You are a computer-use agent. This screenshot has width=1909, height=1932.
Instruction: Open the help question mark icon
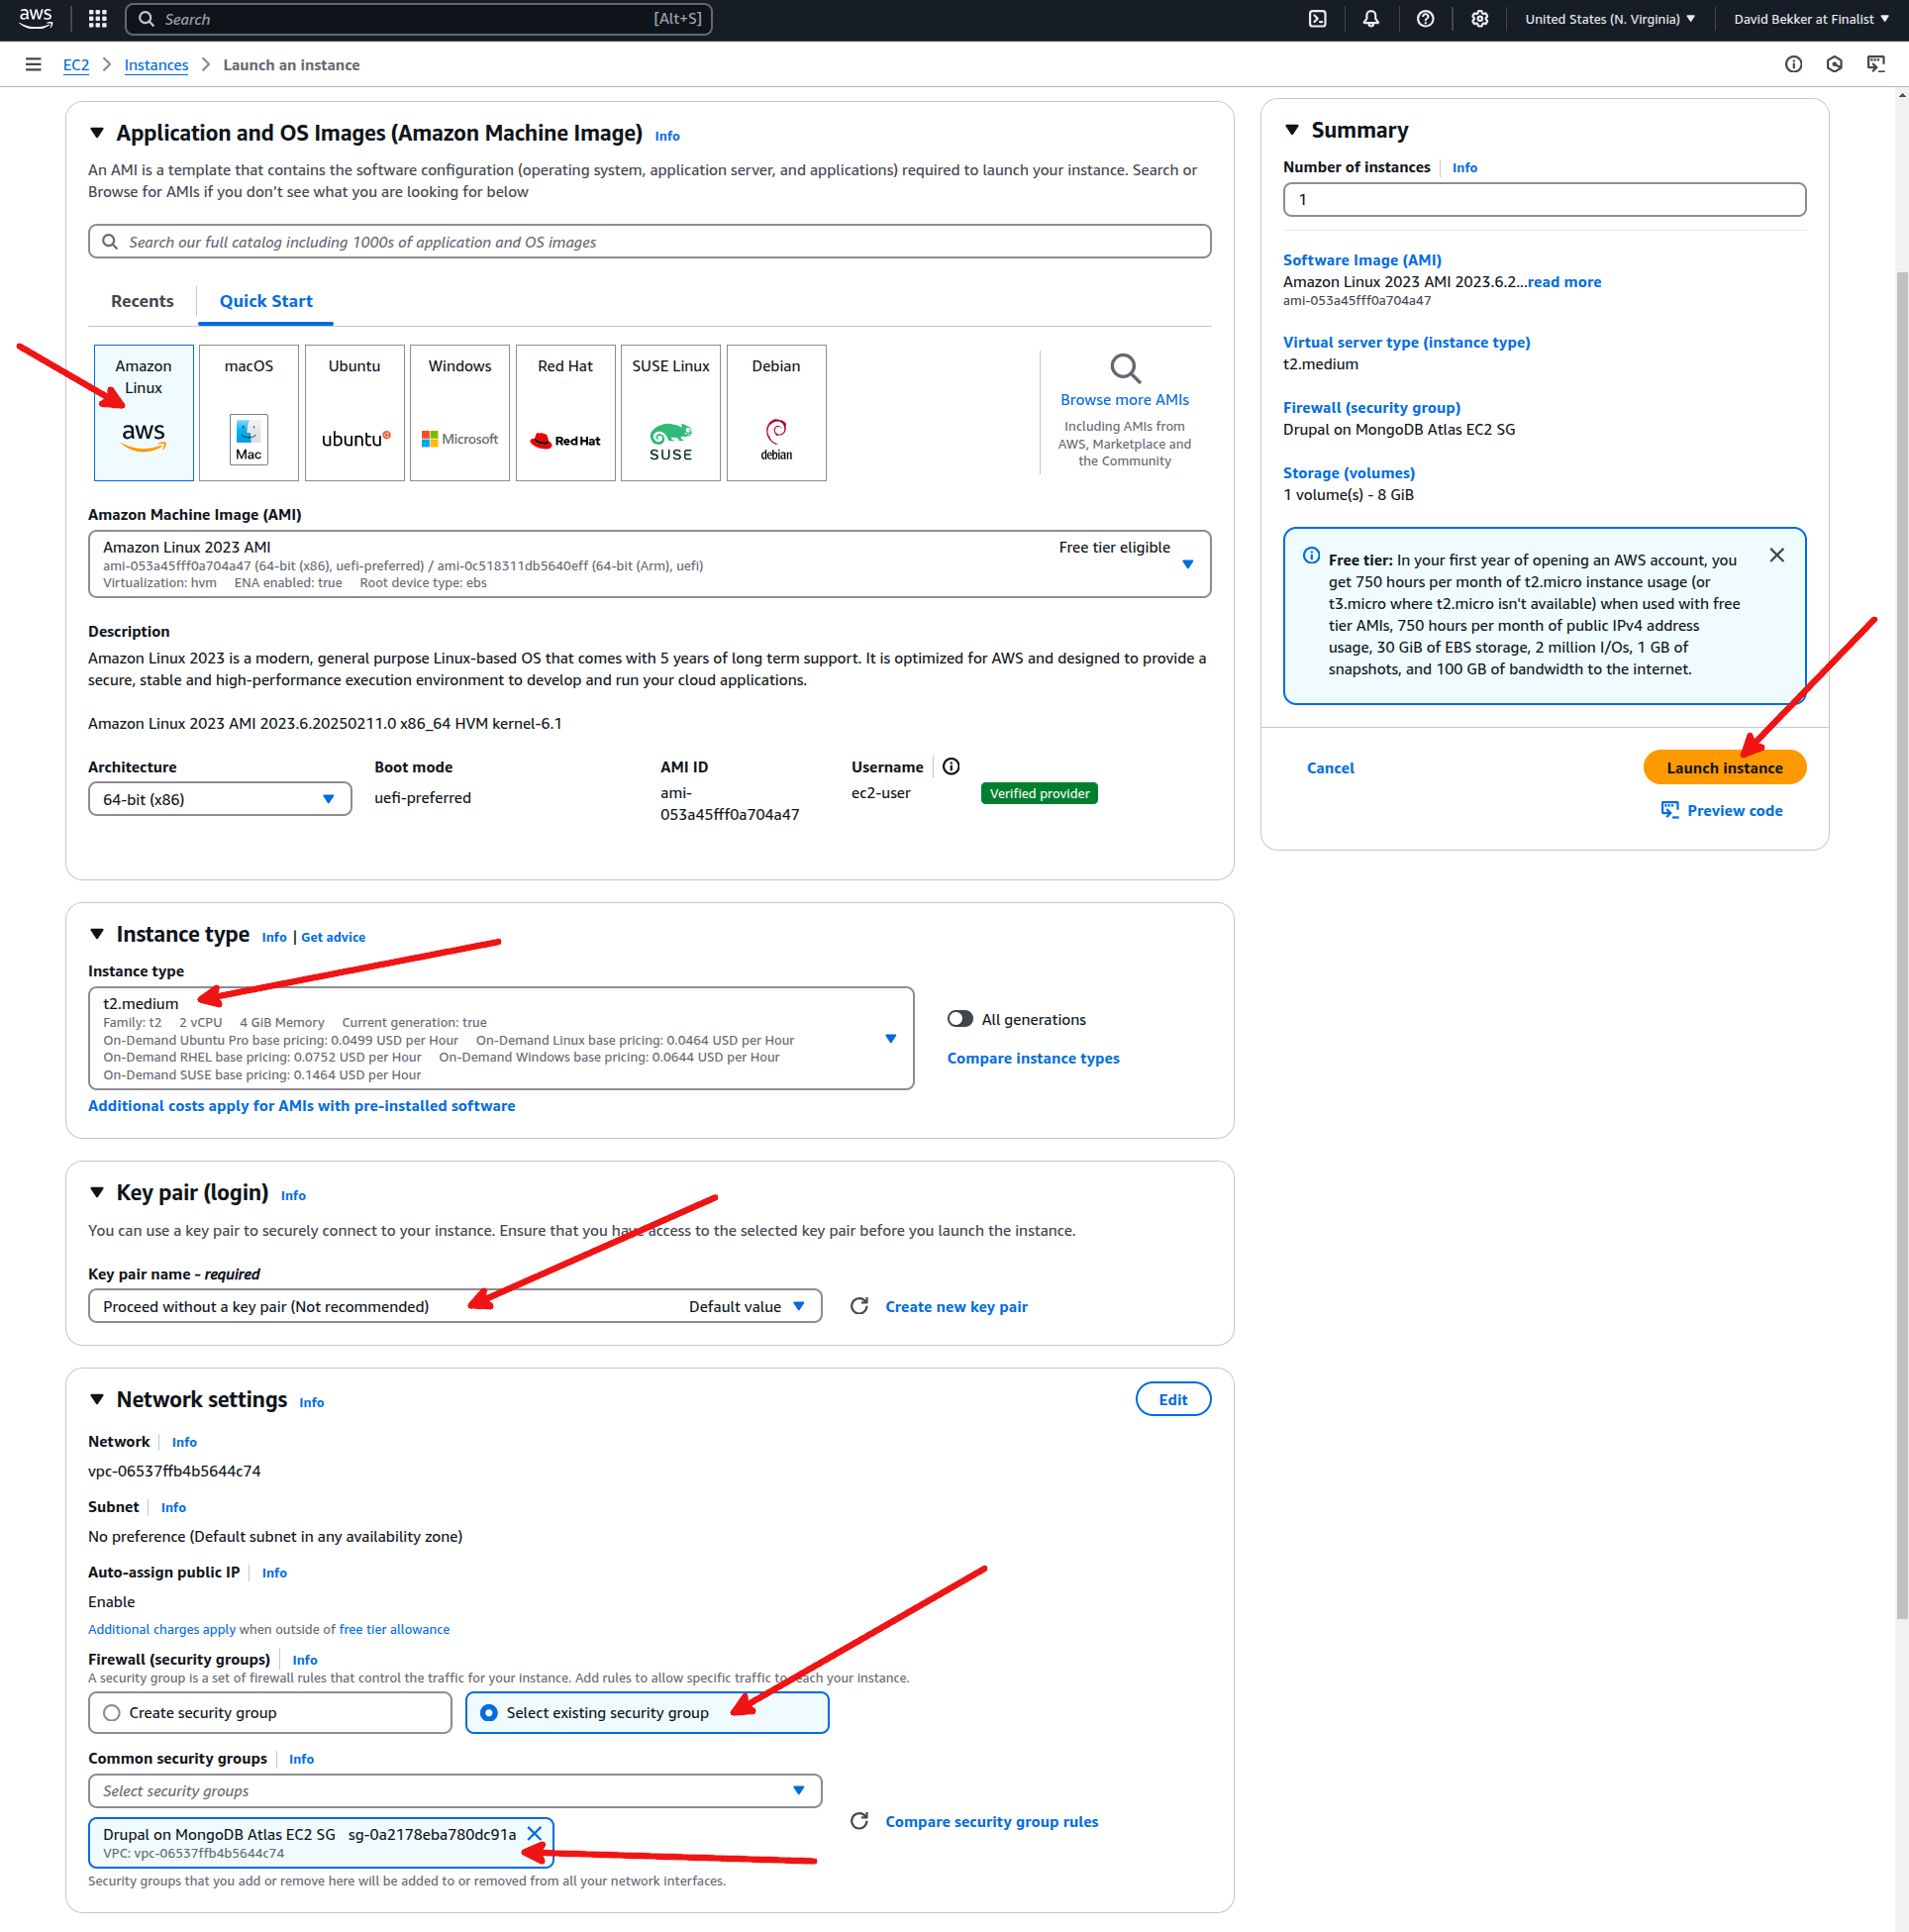[1425, 19]
